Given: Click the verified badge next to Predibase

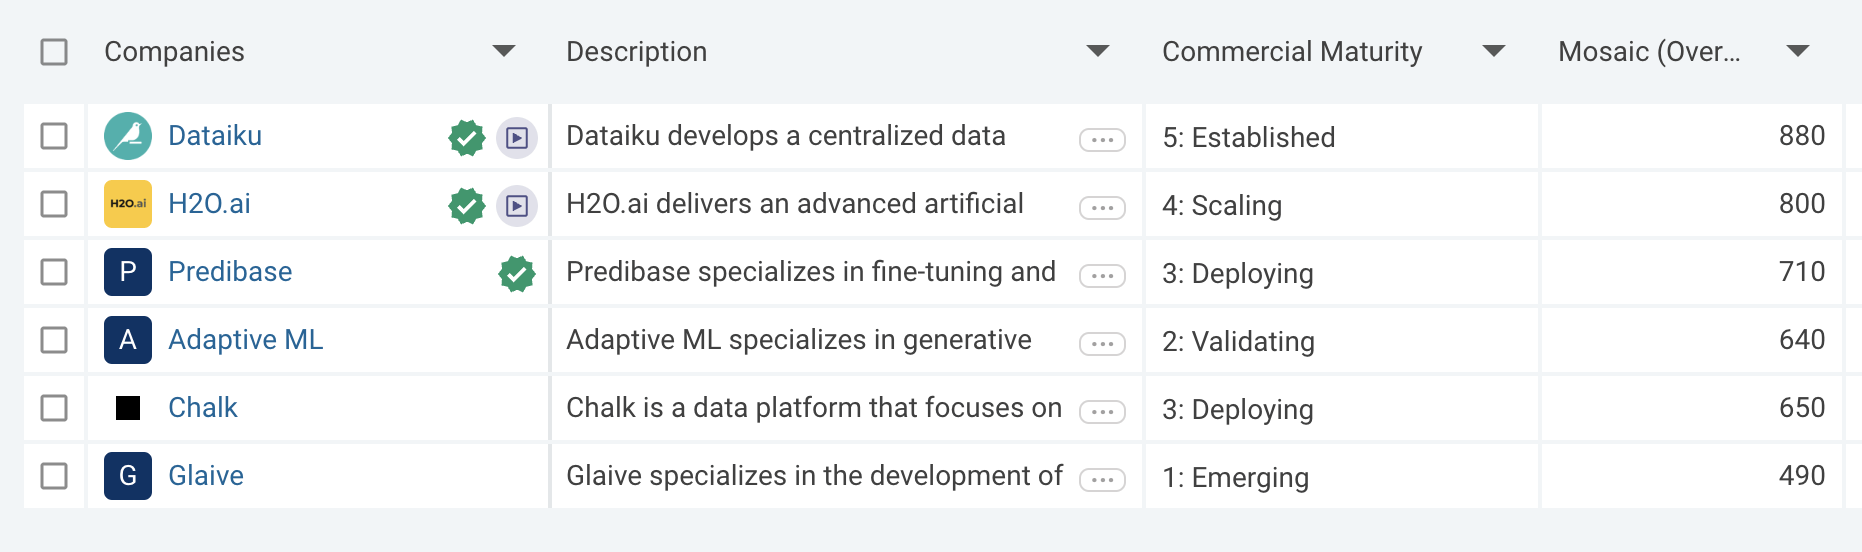Looking at the screenshot, I should [516, 273].
